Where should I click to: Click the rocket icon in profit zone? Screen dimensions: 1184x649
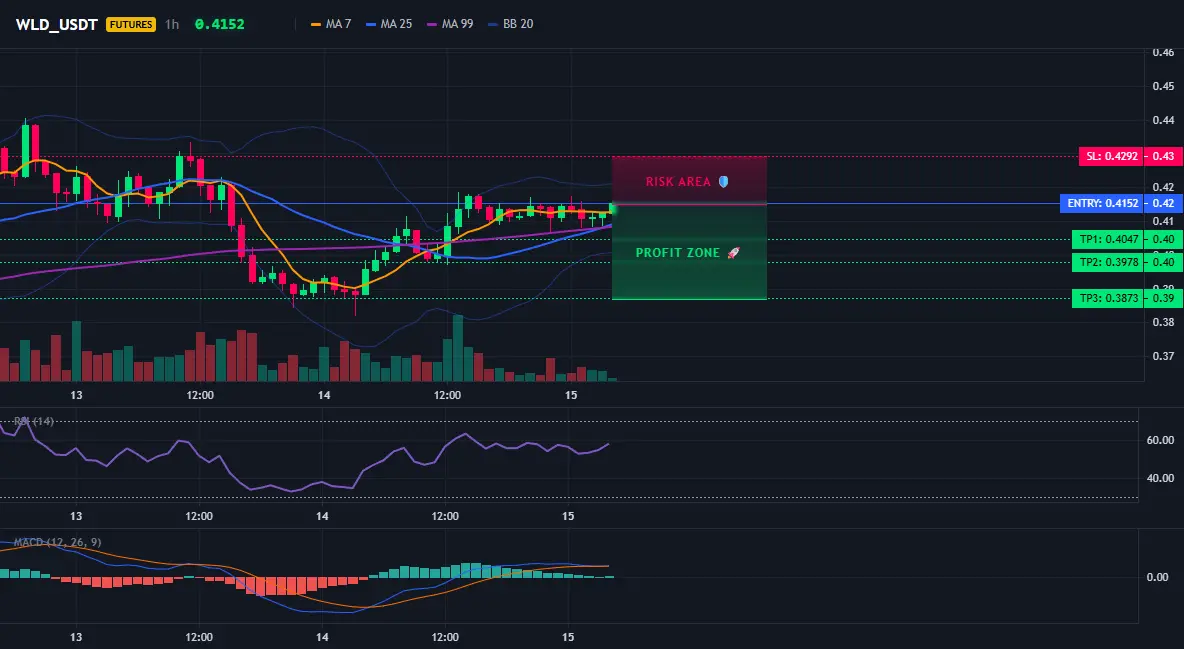click(x=733, y=253)
